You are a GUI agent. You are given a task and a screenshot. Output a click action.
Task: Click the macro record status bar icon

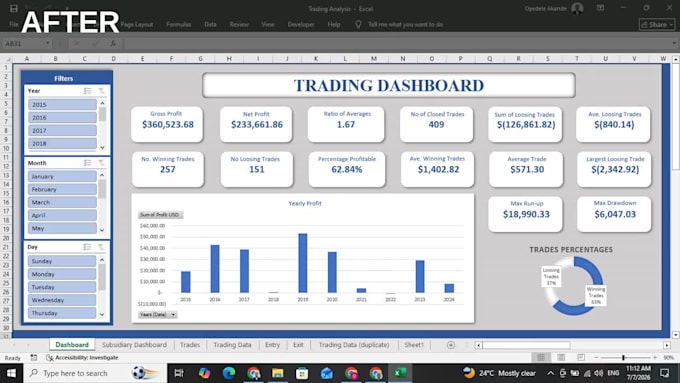click(x=34, y=358)
